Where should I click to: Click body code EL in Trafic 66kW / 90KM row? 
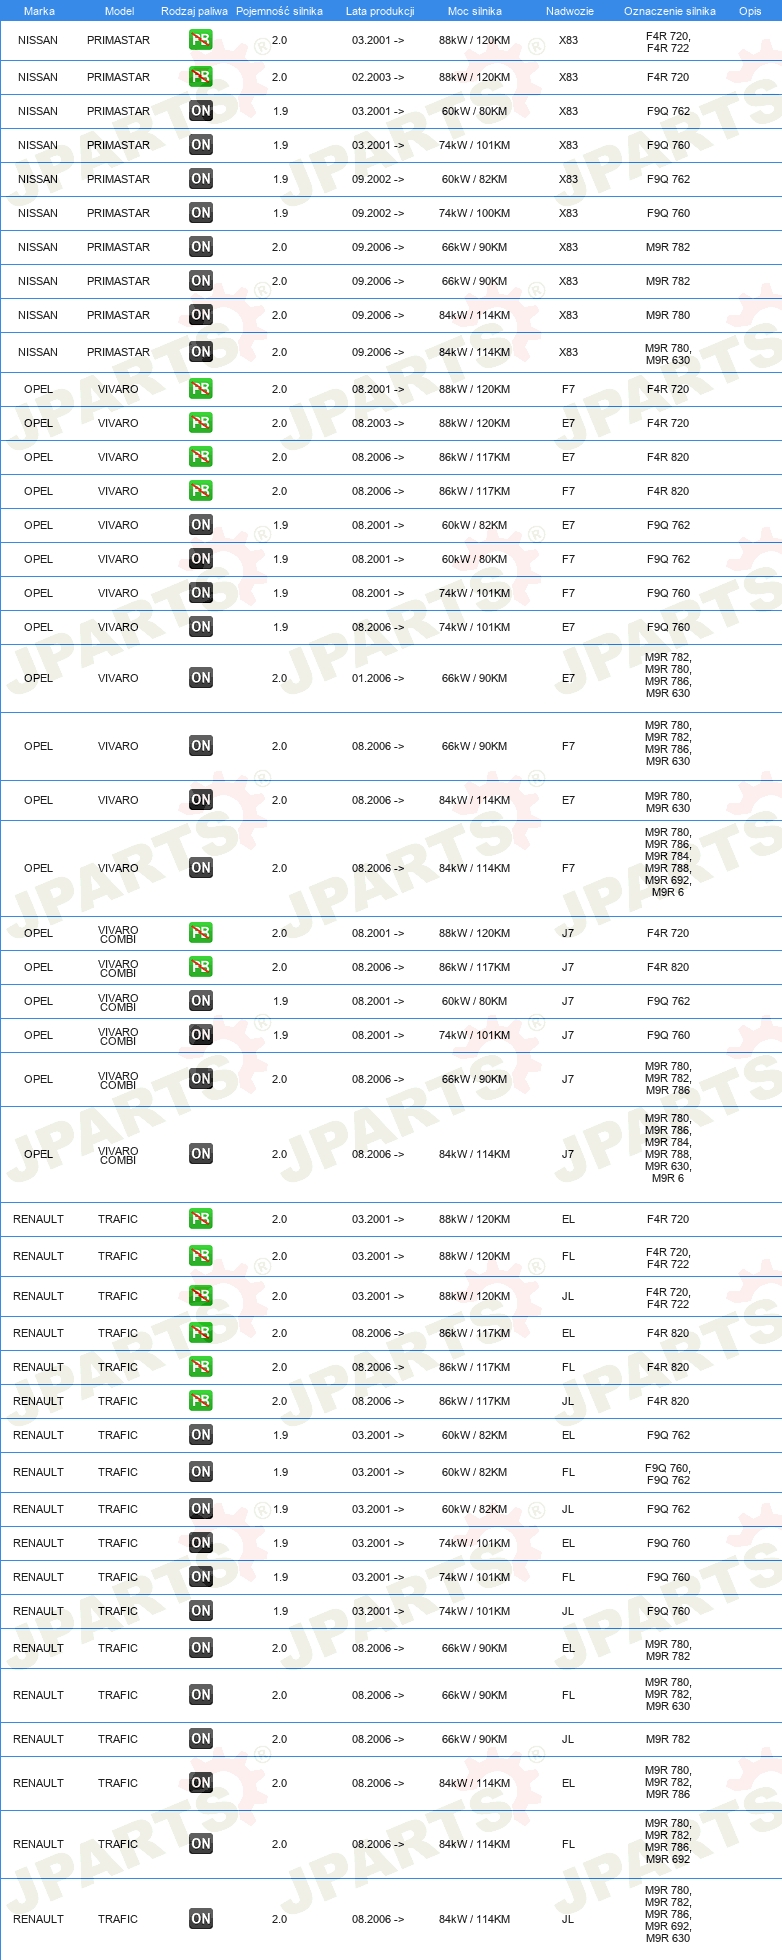[x=568, y=1648]
